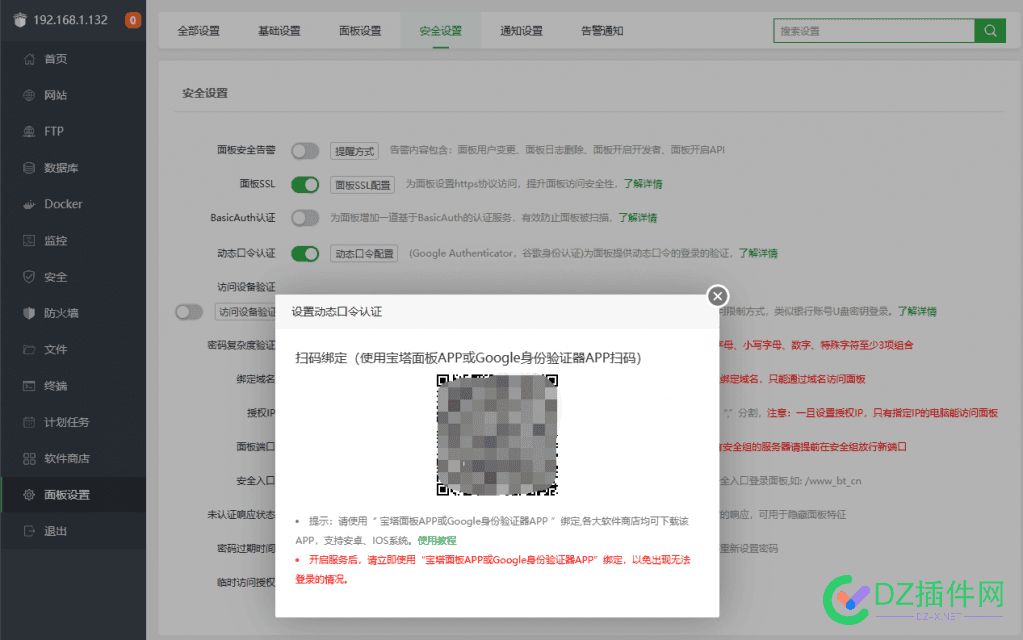Click the folder icon beside 文件
This screenshot has width=1023, height=640.
(x=29, y=350)
